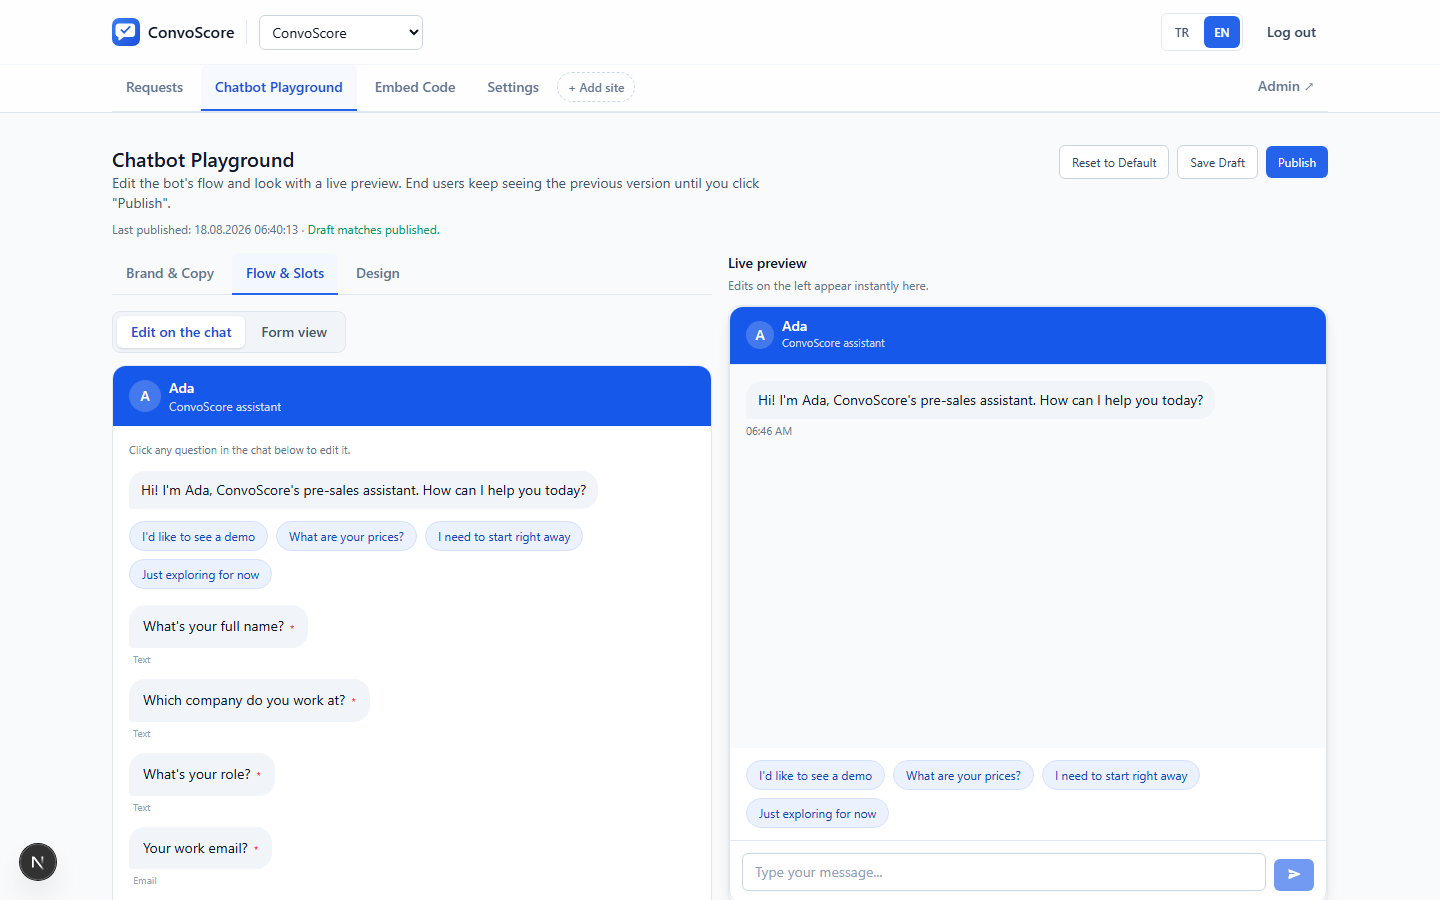Viewport: 1440px width, 900px height.
Task: Open the Design tab
Action: pos(378,273)
